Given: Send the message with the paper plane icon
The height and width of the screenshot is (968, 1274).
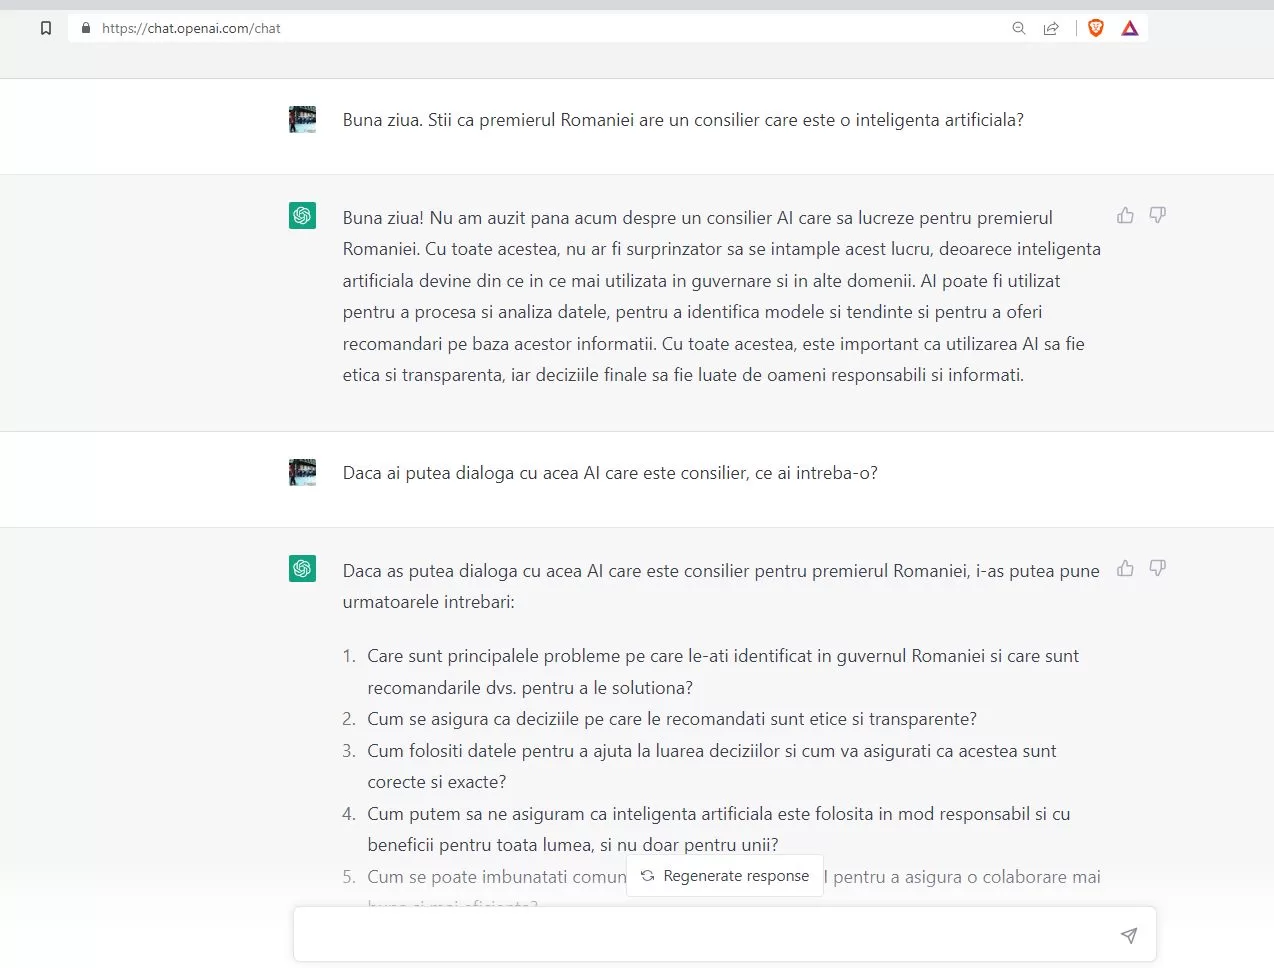Looking at the screenshot, I should coord(1129,936).
